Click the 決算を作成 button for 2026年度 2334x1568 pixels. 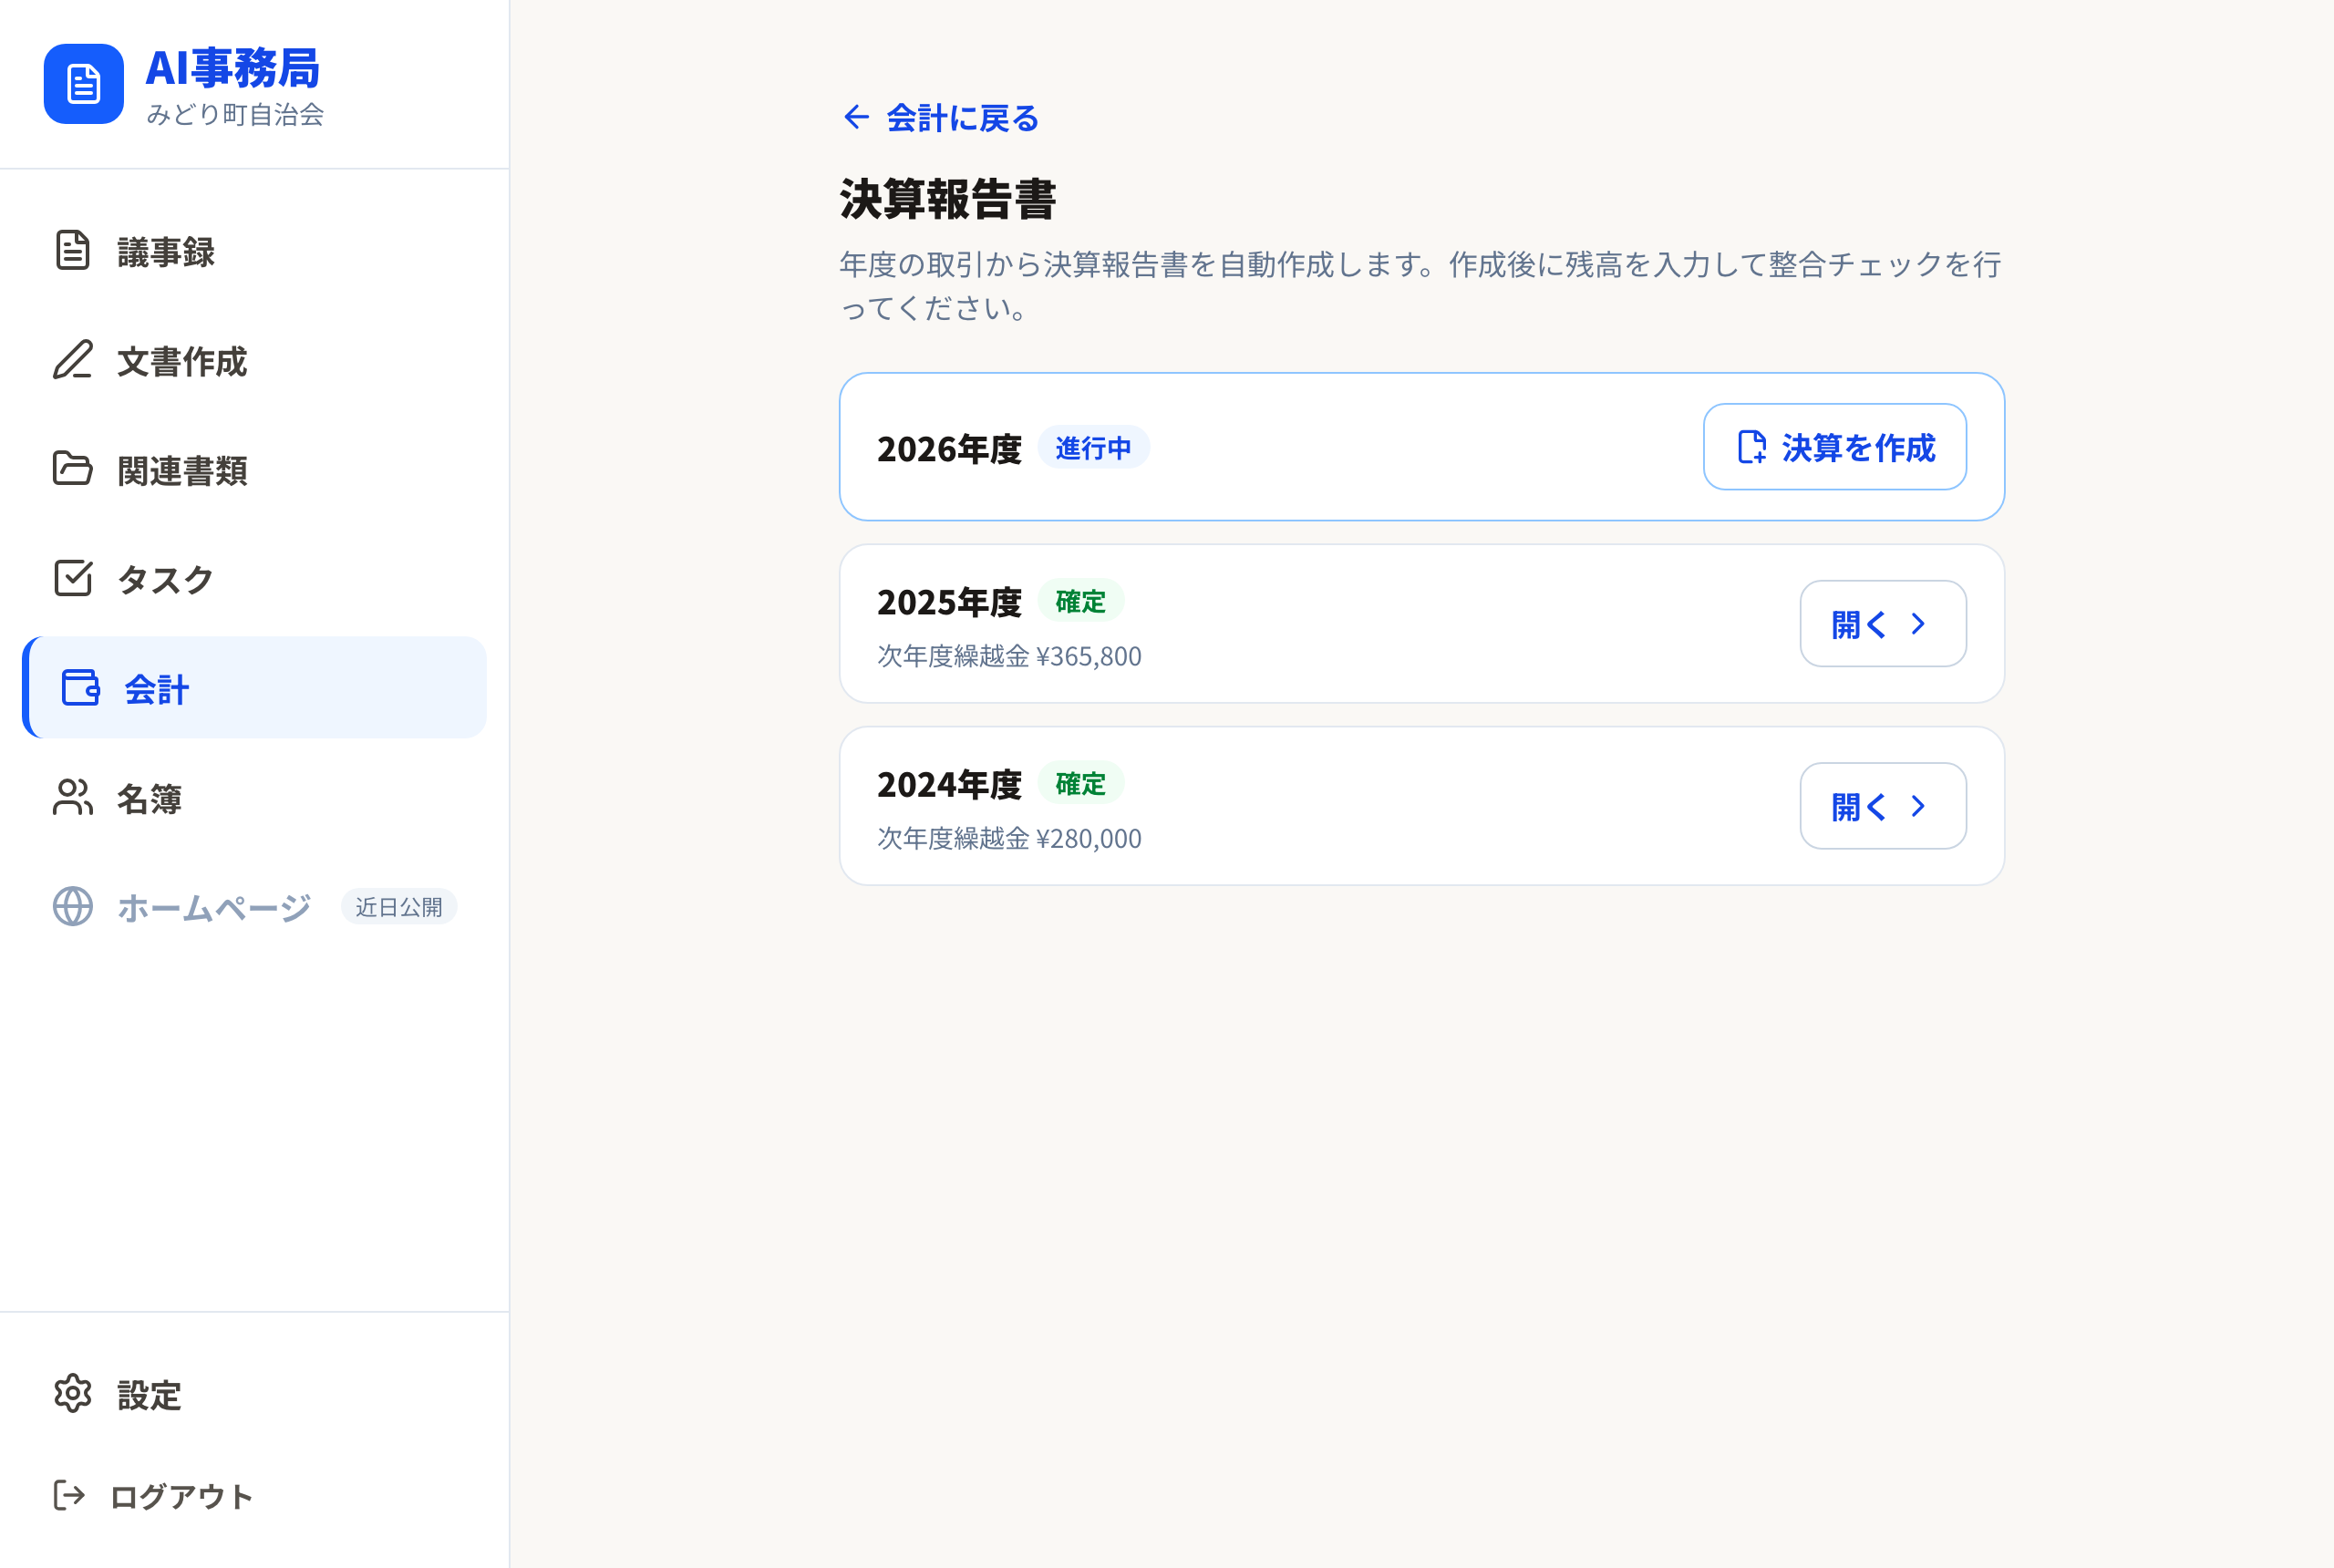pos(1835,447)
